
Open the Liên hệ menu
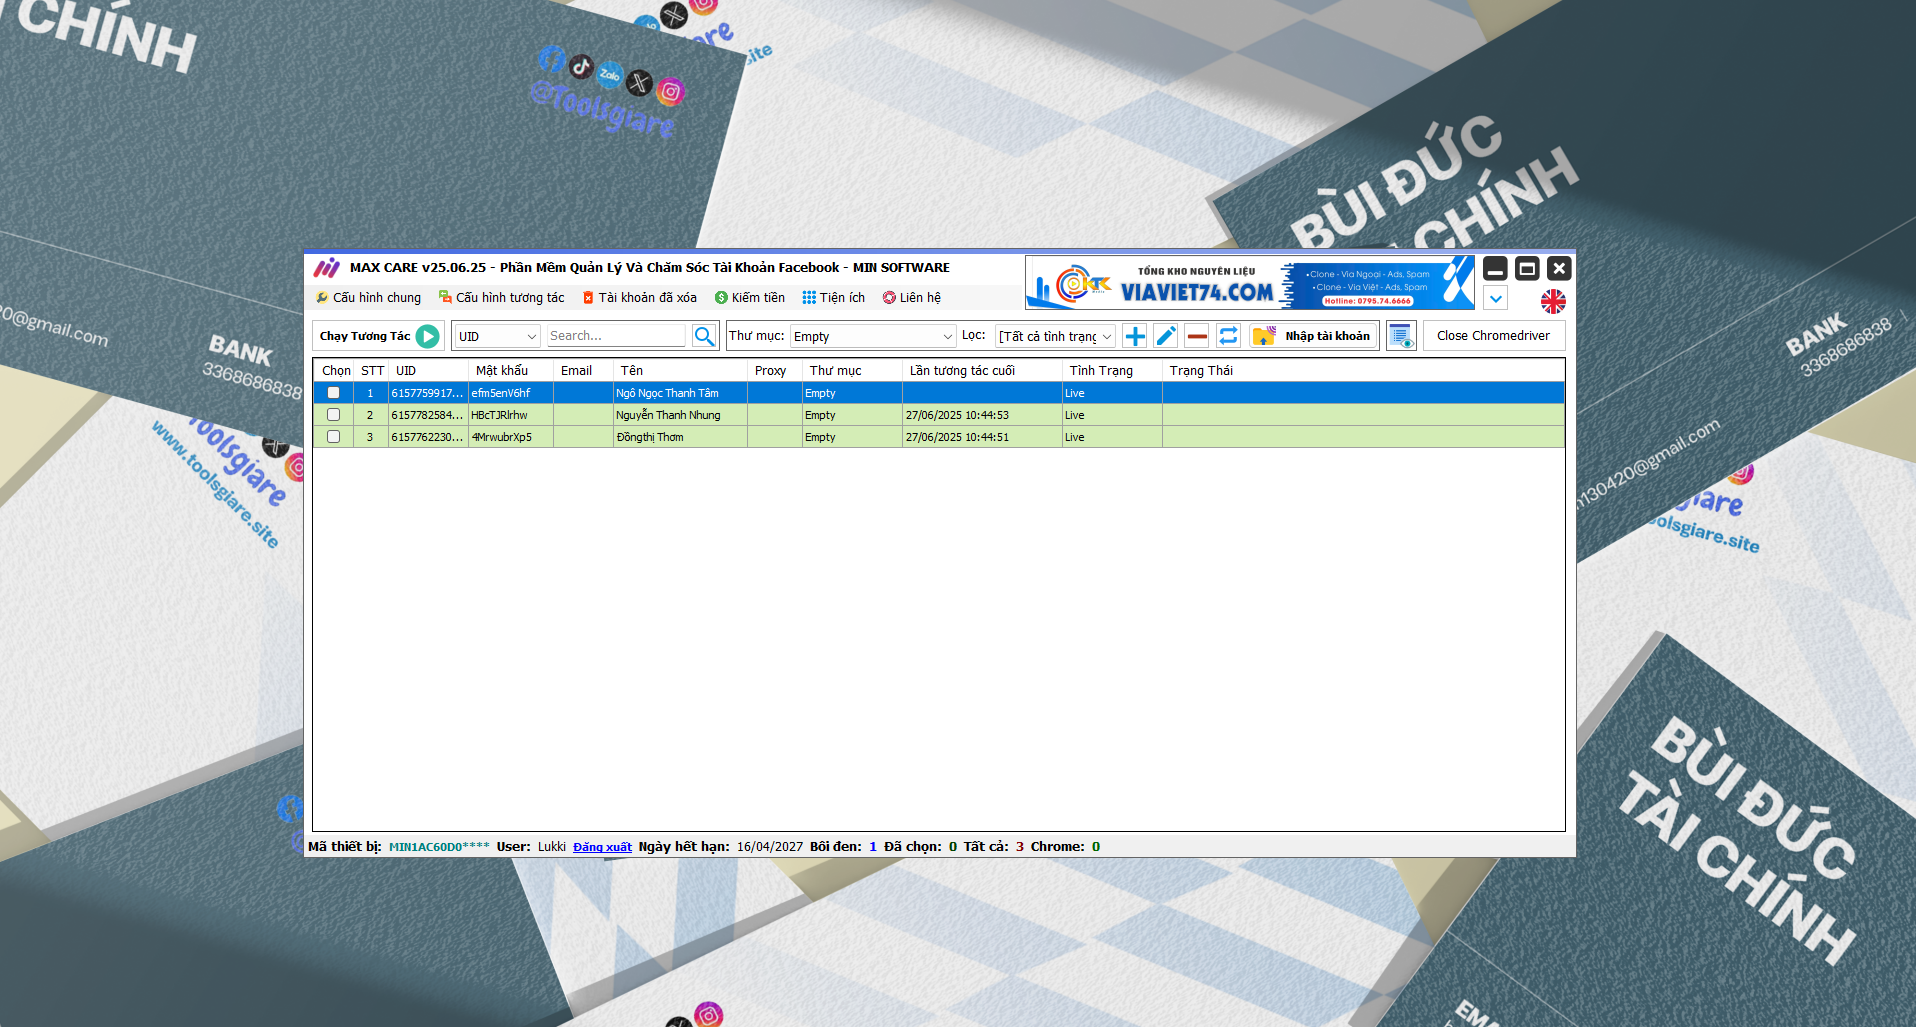click(x=912, y=298)
